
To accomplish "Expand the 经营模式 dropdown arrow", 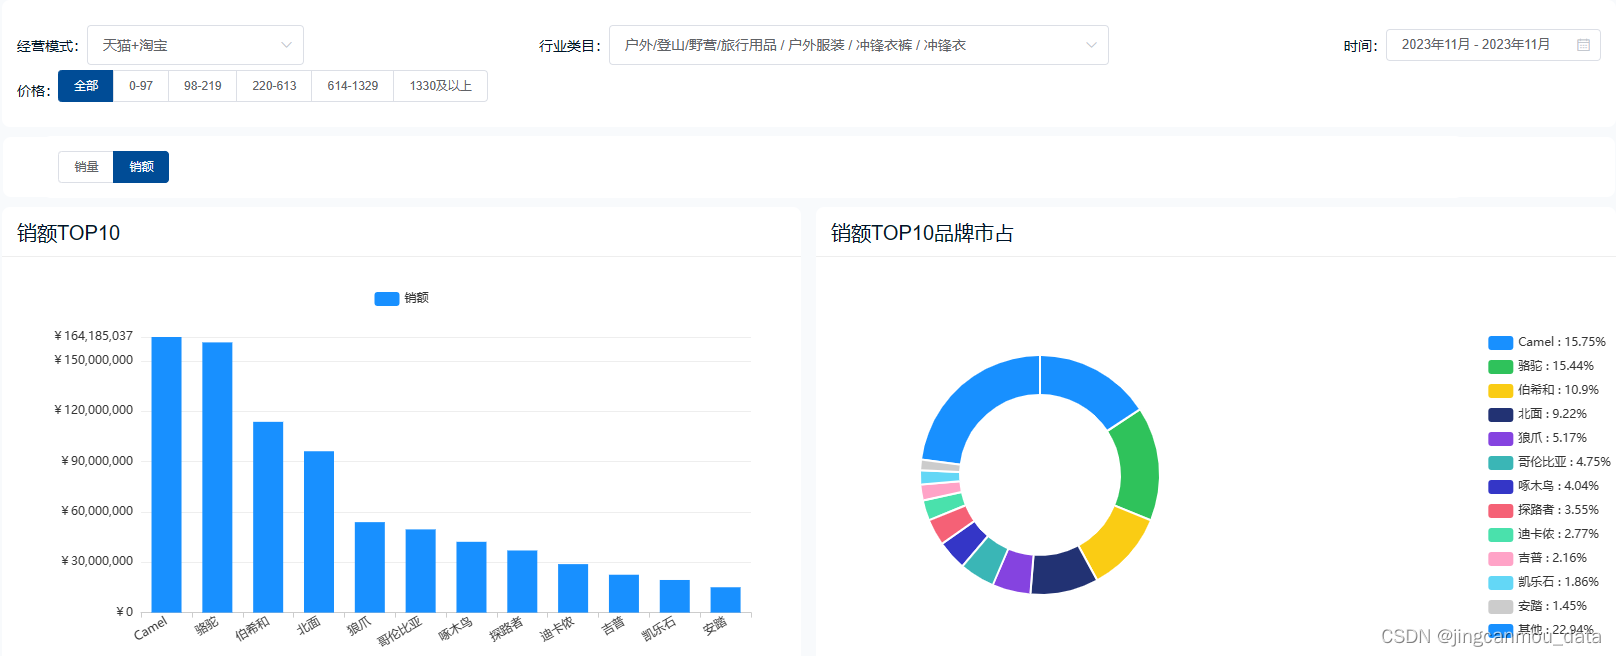I will click(286, 45).
